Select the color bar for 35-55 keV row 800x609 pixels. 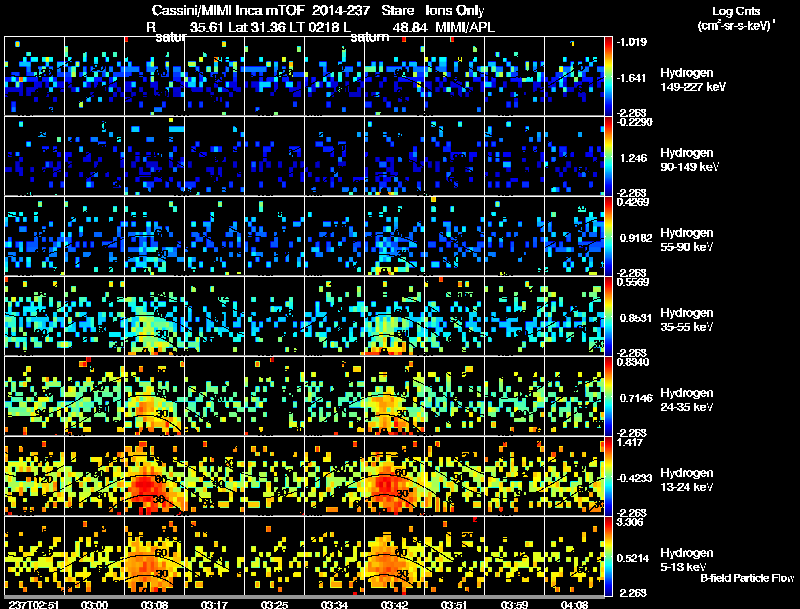coord(608,316)
